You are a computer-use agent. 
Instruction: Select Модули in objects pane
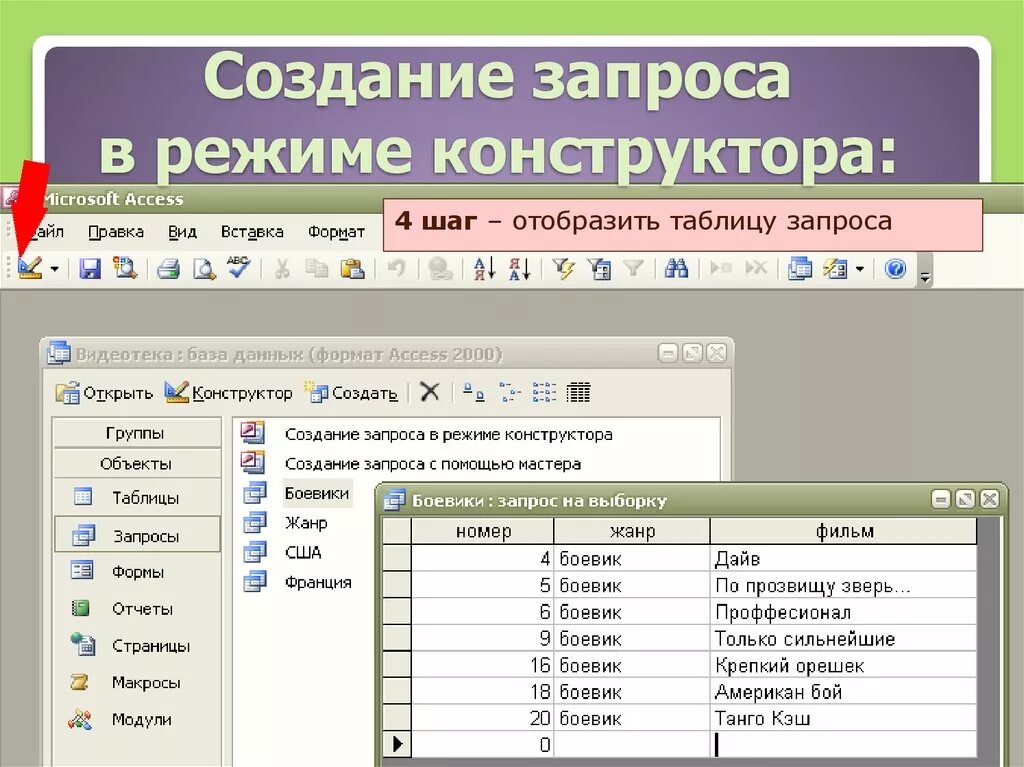pos(136,719)
